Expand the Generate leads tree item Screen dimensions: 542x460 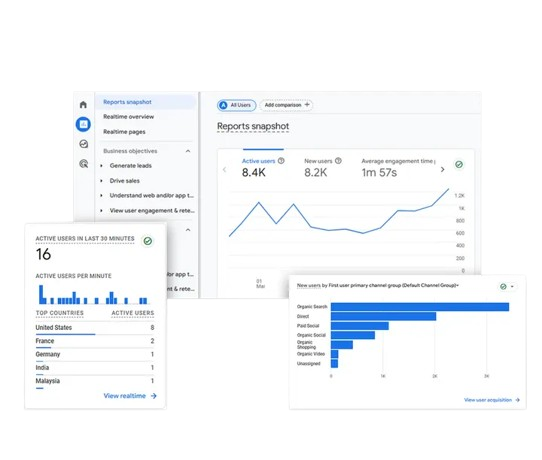point(101,166)
